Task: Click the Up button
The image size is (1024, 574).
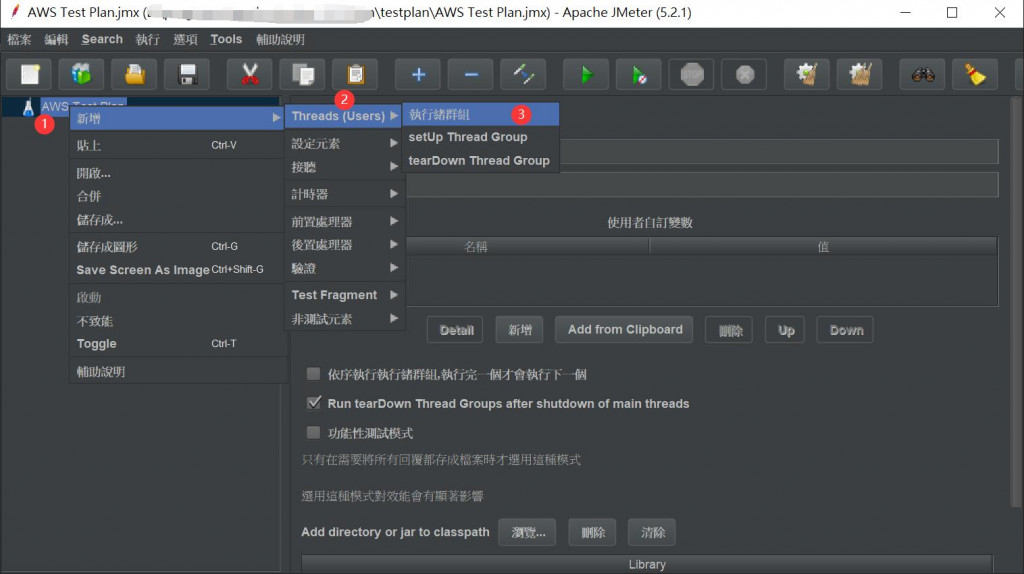Action: click(x=786, y=330)
